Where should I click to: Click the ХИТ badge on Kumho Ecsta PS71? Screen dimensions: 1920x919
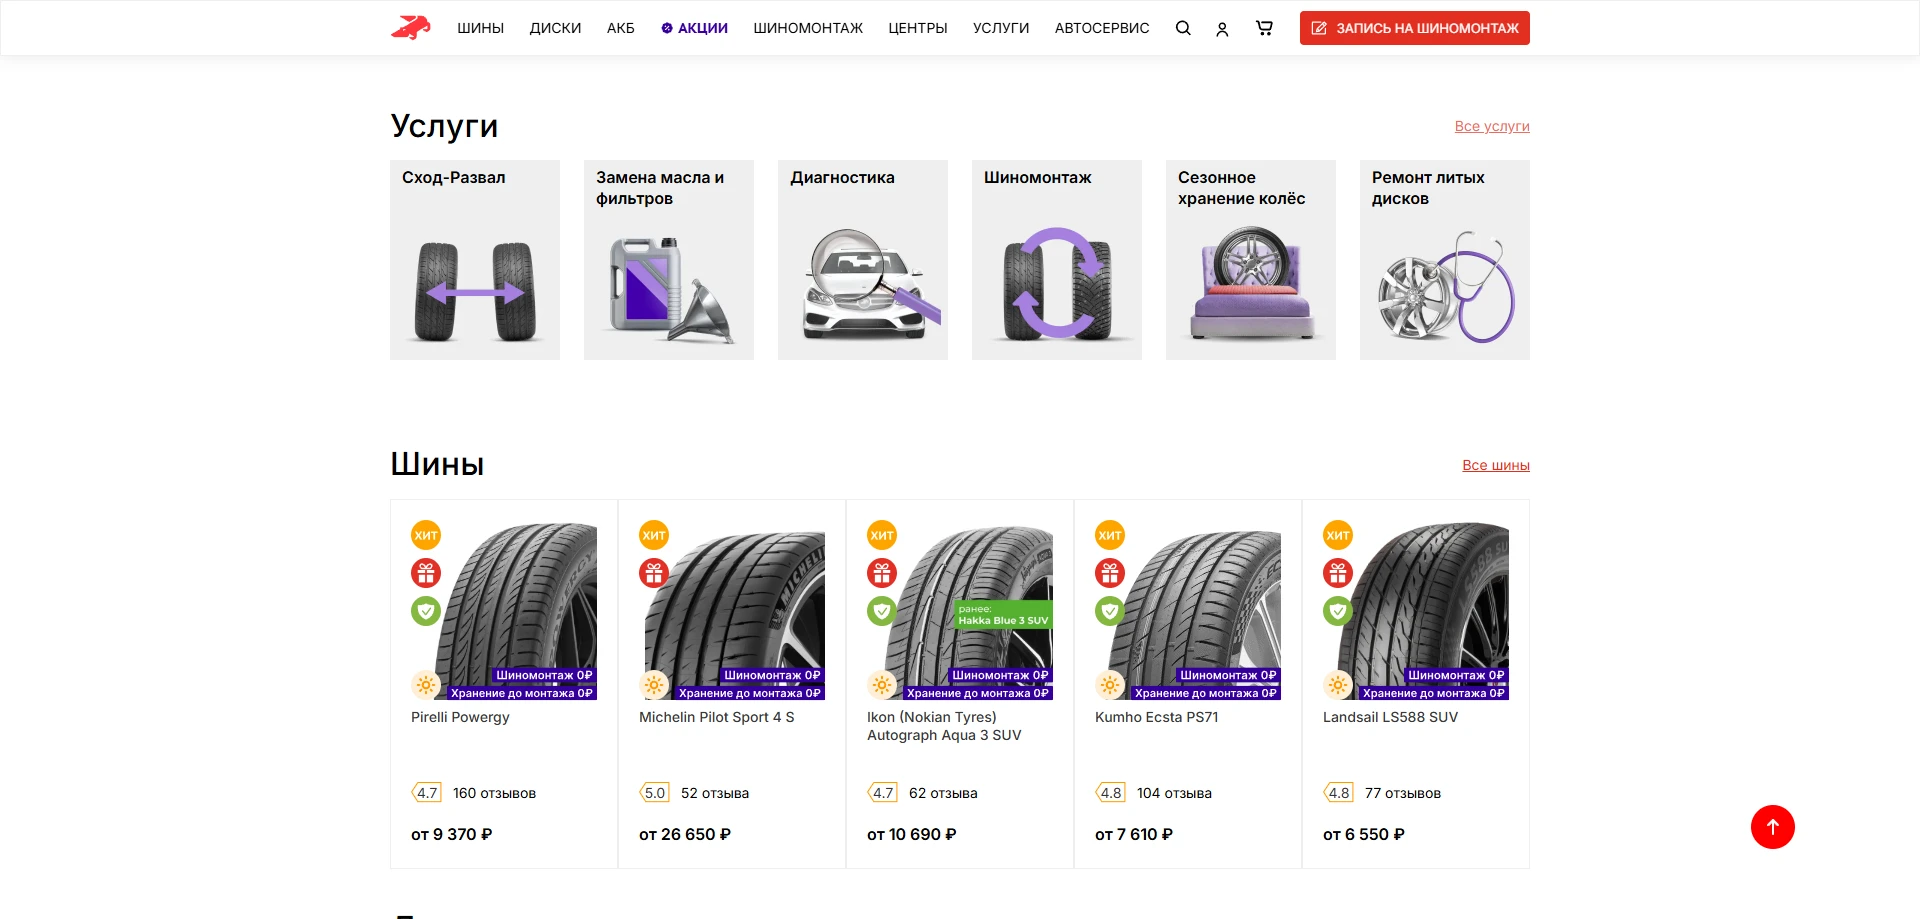(1110, 535)
